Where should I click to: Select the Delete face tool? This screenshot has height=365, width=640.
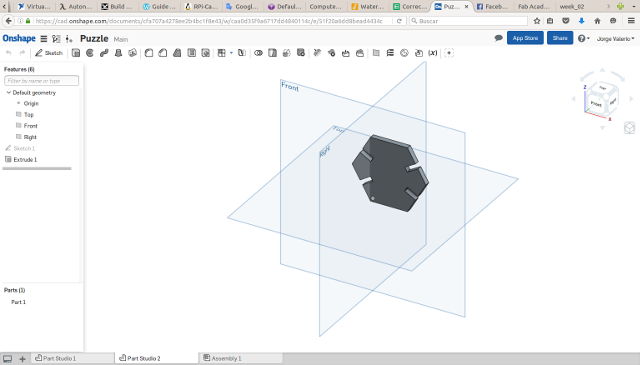click(331, 53)
